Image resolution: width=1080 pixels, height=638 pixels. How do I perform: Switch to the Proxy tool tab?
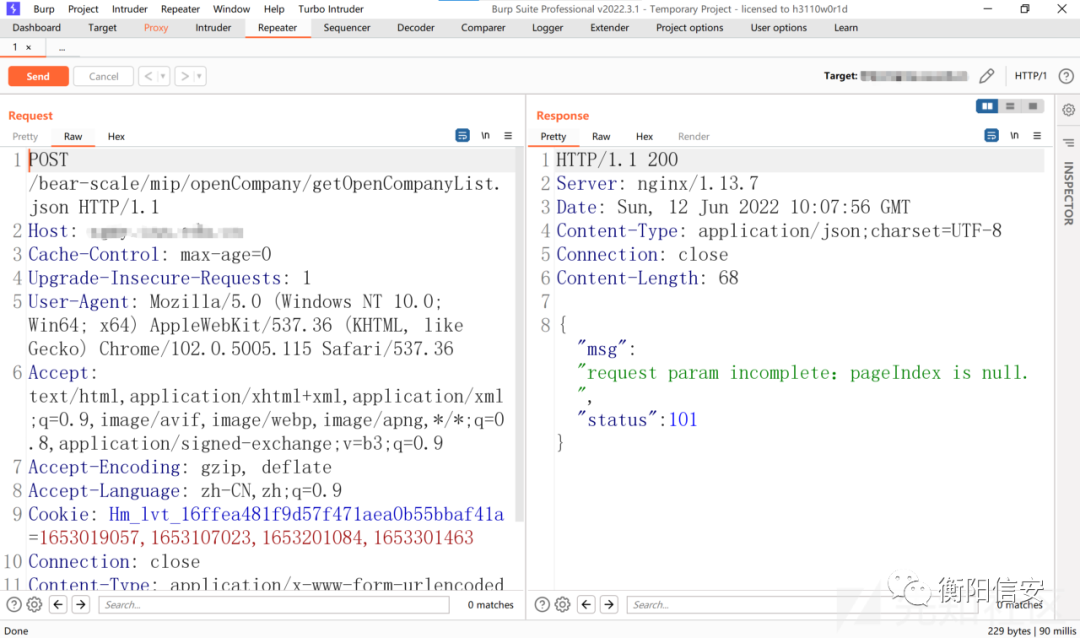pos(156,28)
